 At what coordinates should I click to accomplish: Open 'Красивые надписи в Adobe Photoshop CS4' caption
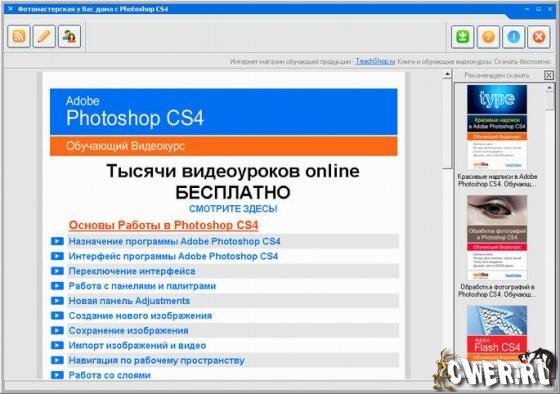tap(497, 180)
